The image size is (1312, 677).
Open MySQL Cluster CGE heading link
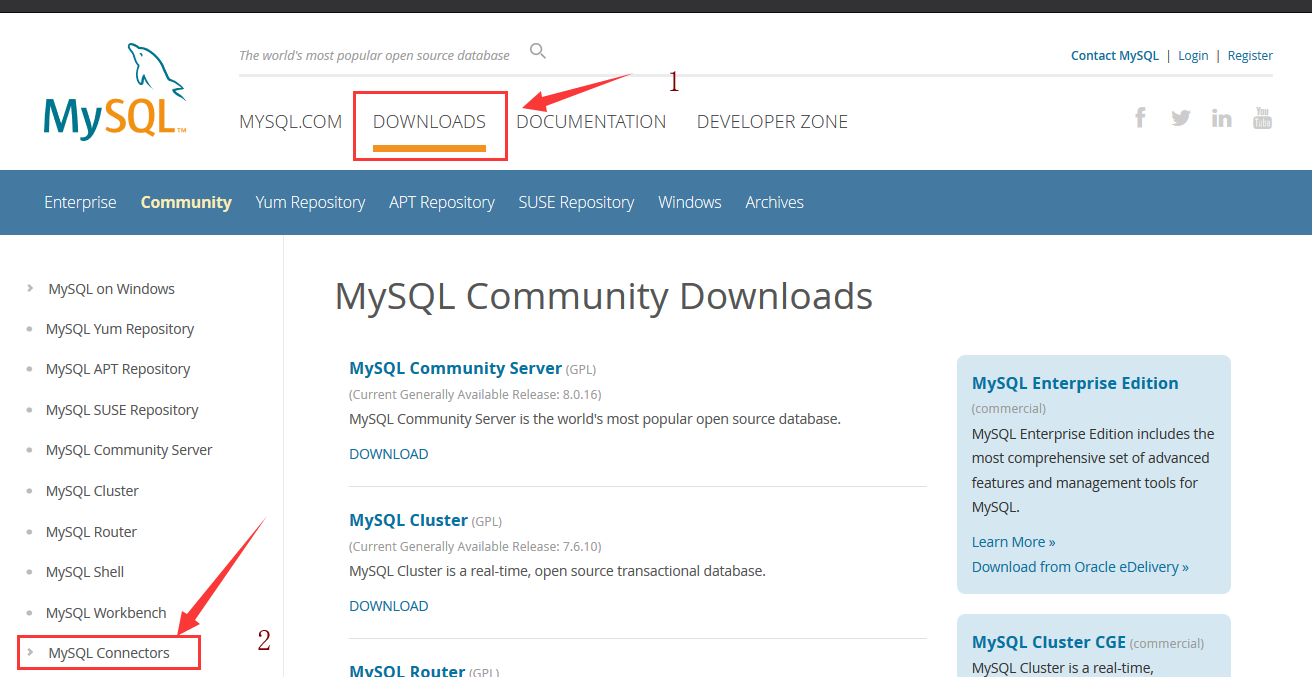[x=1049, y=642]
